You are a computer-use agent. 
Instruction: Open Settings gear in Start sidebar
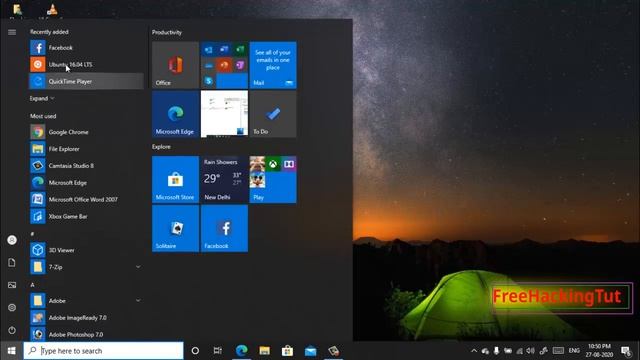(x=12, y=307)
